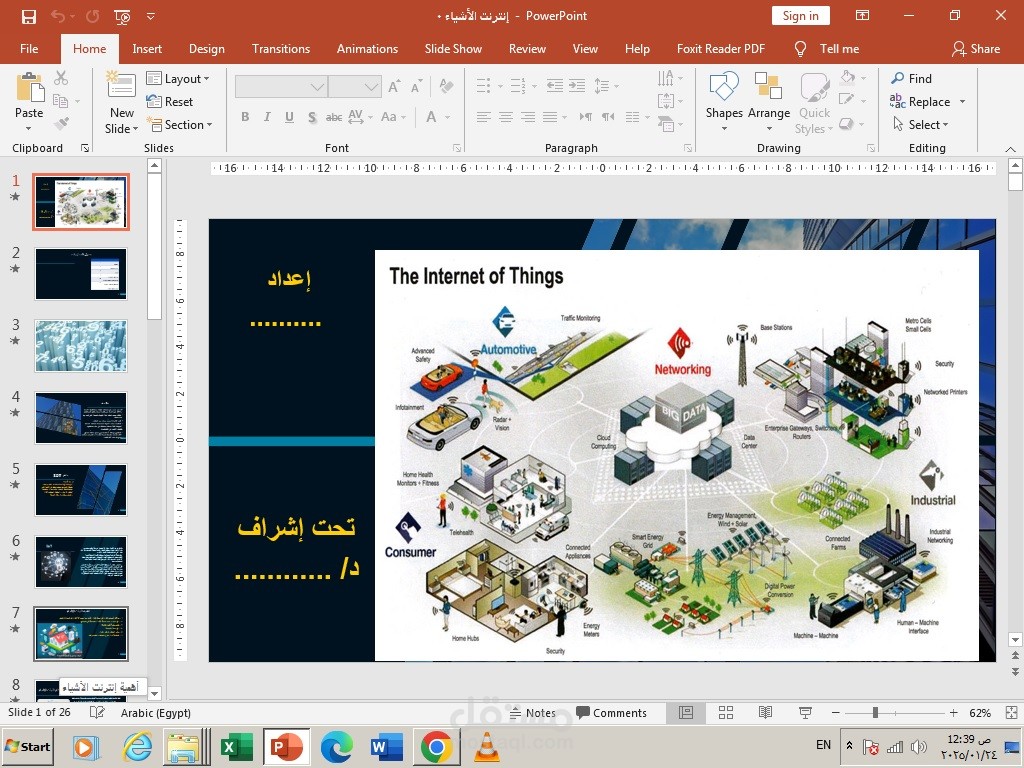Screen dimensions: 1024x768
Task: Toggle text Shadow formatting
Action: pos(312,117)
